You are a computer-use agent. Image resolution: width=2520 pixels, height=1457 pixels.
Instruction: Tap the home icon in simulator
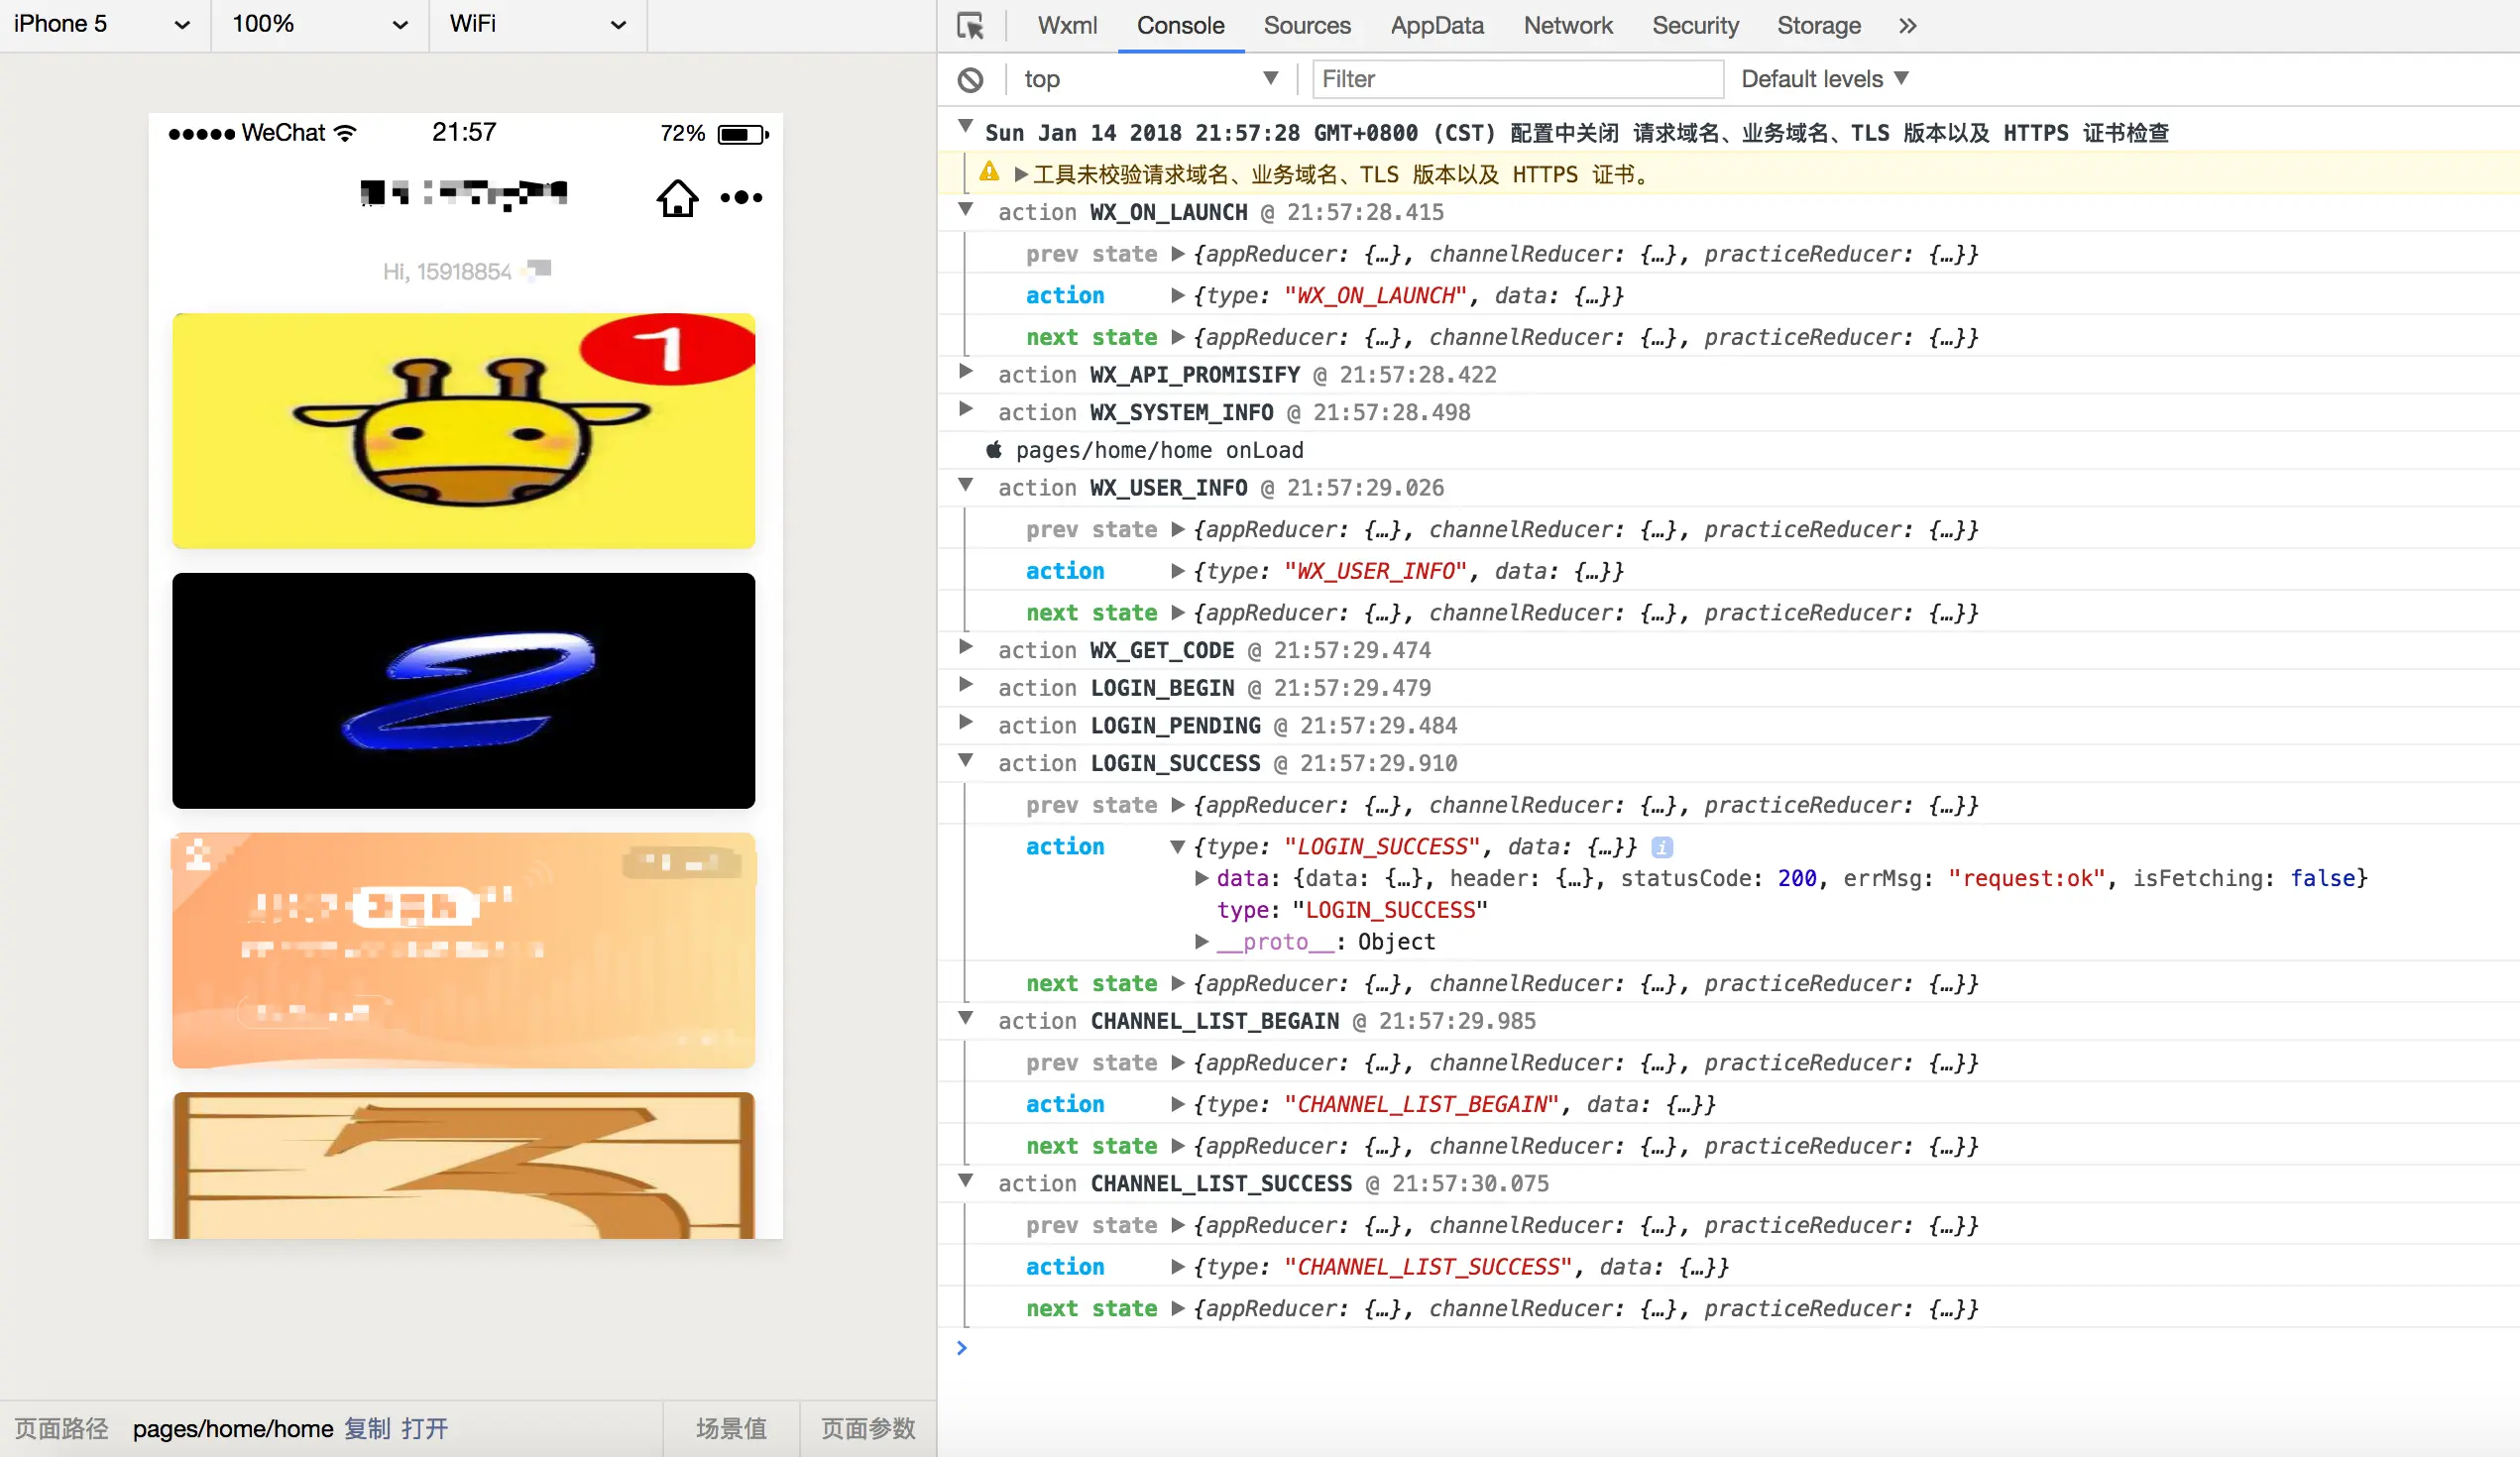tap(677, 197)
